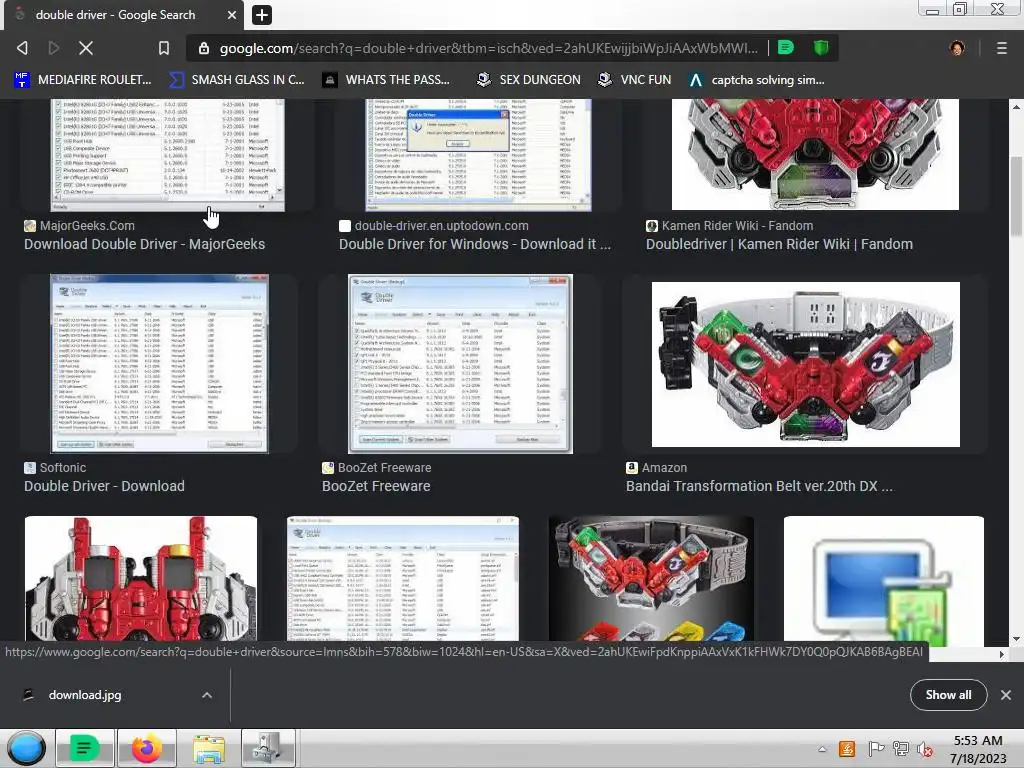Open the Amazon transformation belt image
The width and height of the screenshot is (1024, 768).
tap(806, 364)
